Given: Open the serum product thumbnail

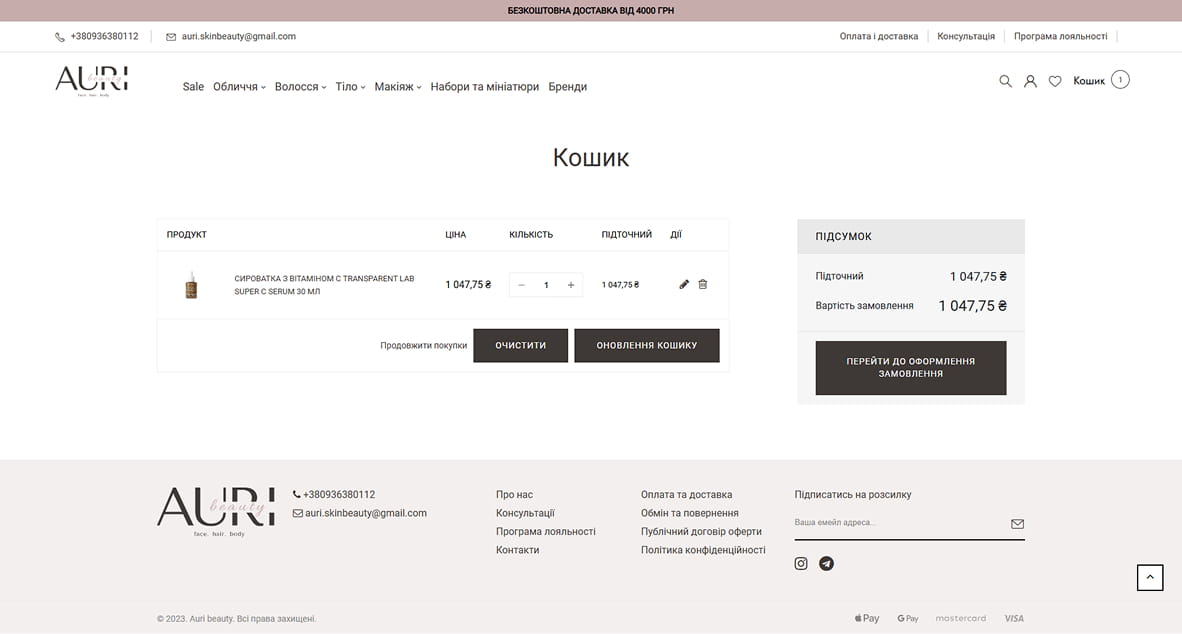Looking at the screenshot, I should [x=191, y=286].
